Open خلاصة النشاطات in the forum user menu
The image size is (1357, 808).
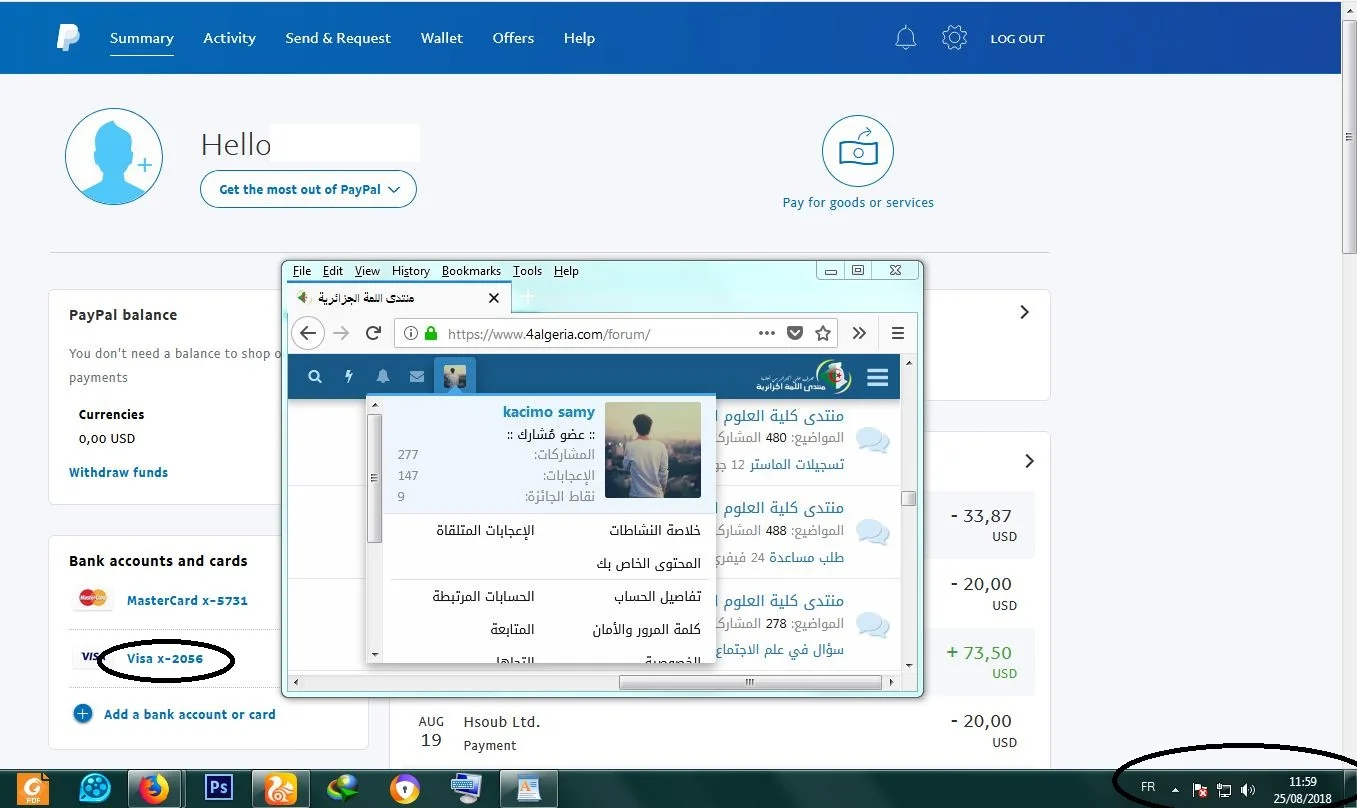[655, 530]
